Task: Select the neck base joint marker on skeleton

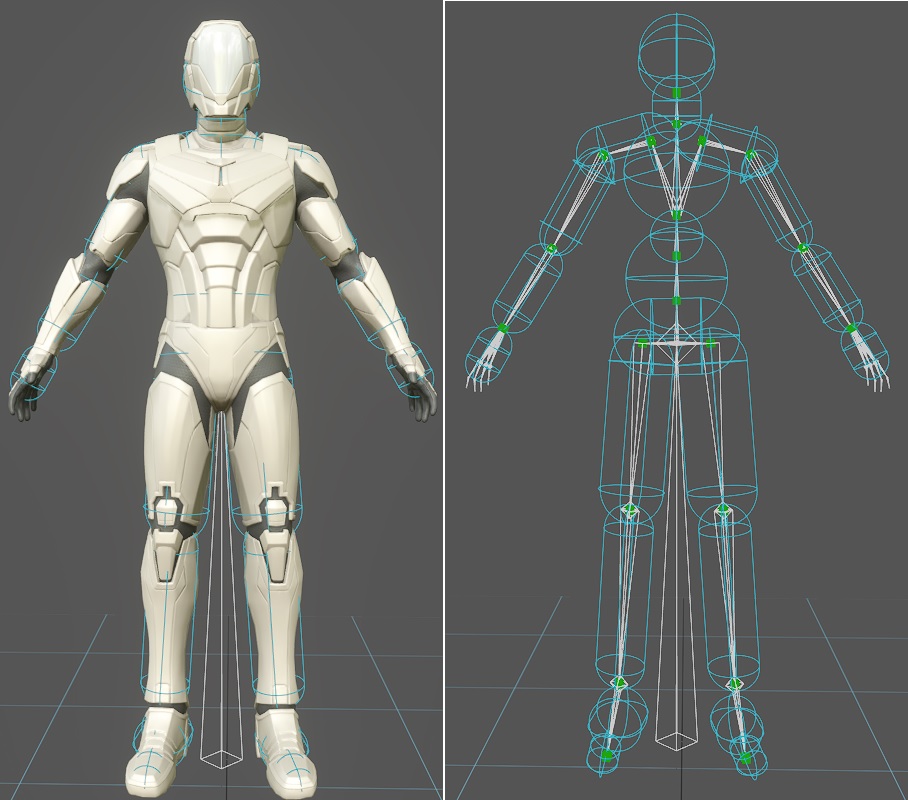Action: pyautogui.click(x=676, y=124)
